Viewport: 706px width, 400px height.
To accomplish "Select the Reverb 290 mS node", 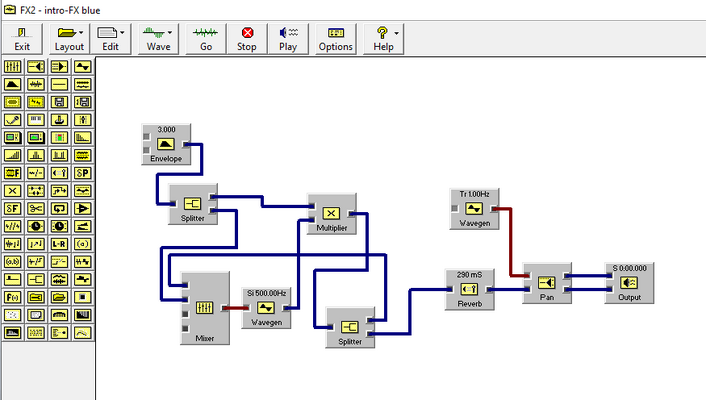I will 470,289.
